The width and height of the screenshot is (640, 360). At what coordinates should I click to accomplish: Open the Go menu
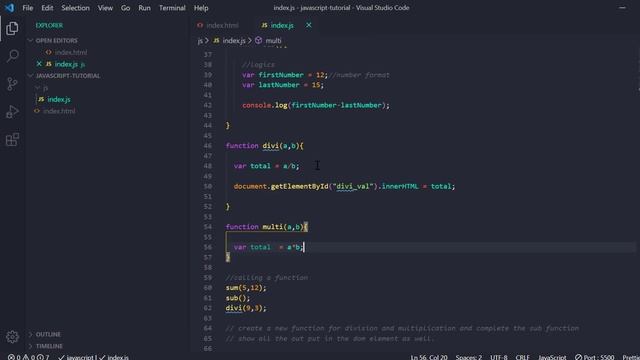click(125, 8)
